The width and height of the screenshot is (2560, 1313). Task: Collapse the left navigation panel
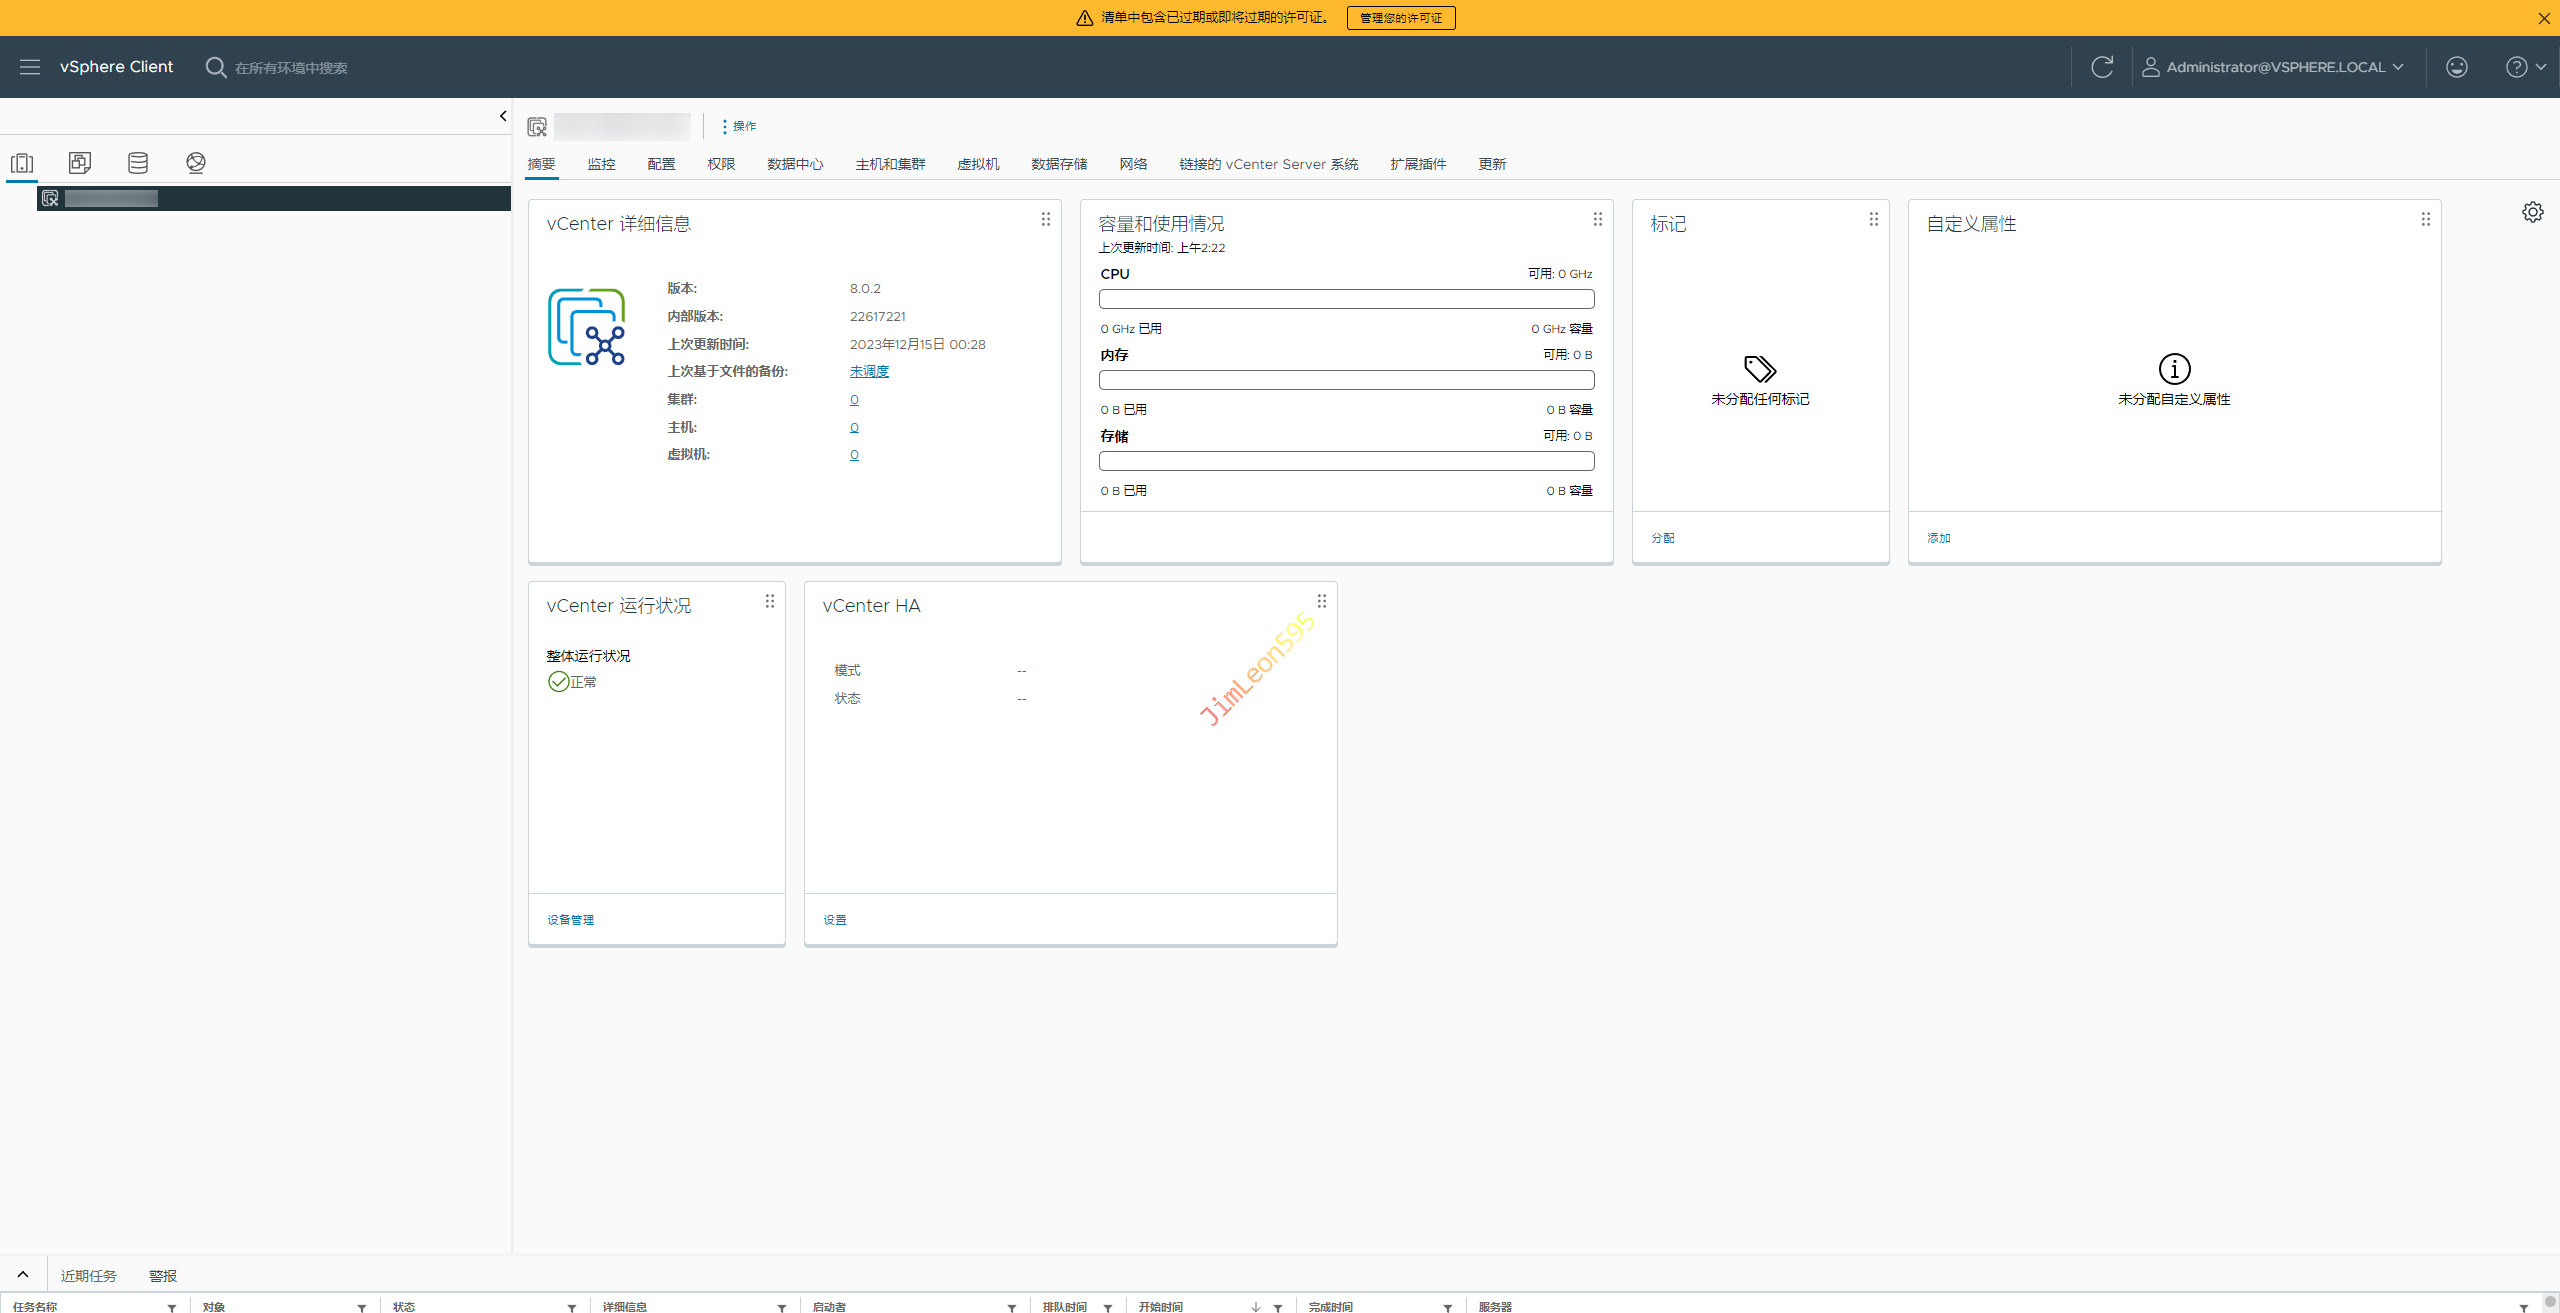click(x=503, y=116)
